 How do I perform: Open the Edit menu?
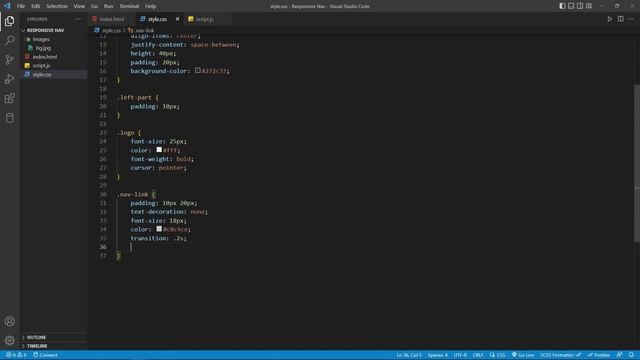[x=36, y=6]
